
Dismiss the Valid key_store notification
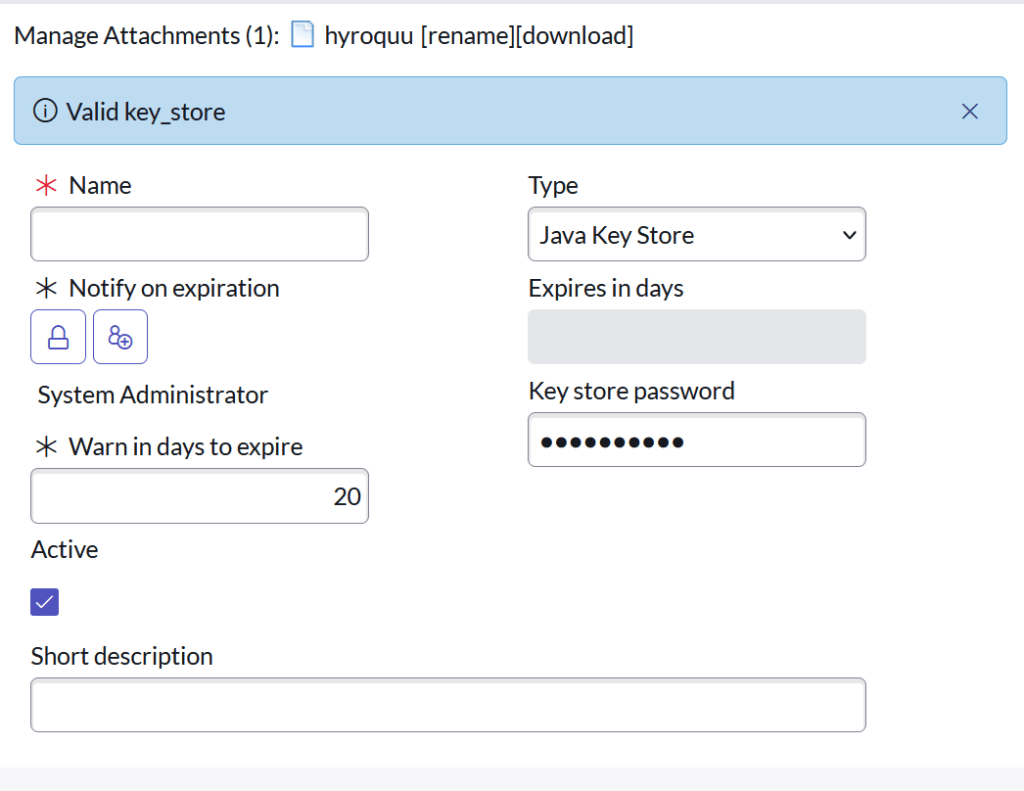[x=969, y=111]
